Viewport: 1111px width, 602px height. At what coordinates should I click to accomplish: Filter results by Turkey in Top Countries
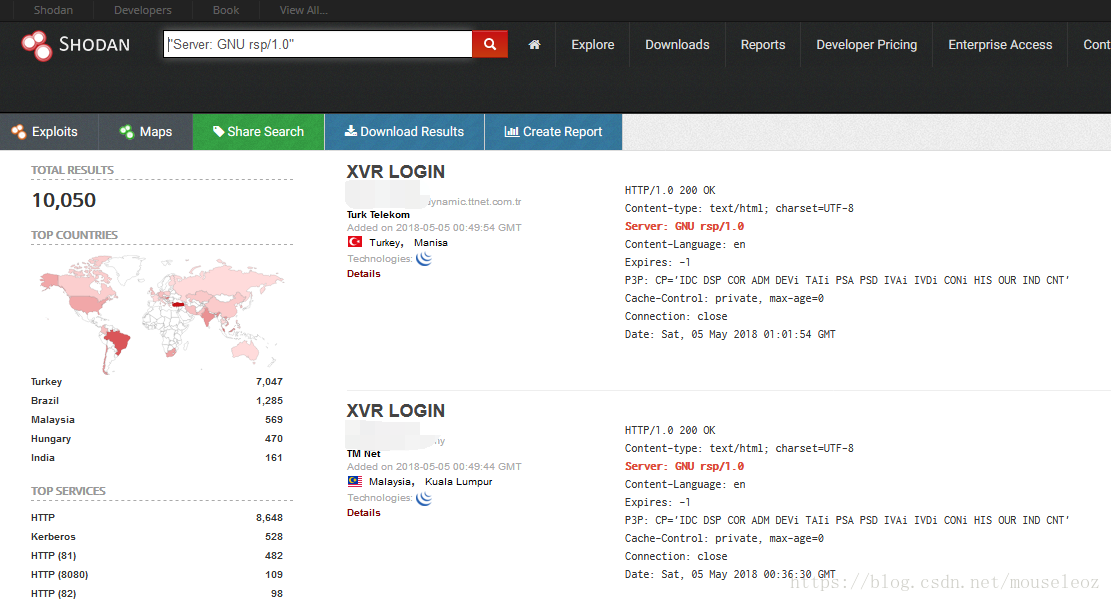tap(47, 382)
